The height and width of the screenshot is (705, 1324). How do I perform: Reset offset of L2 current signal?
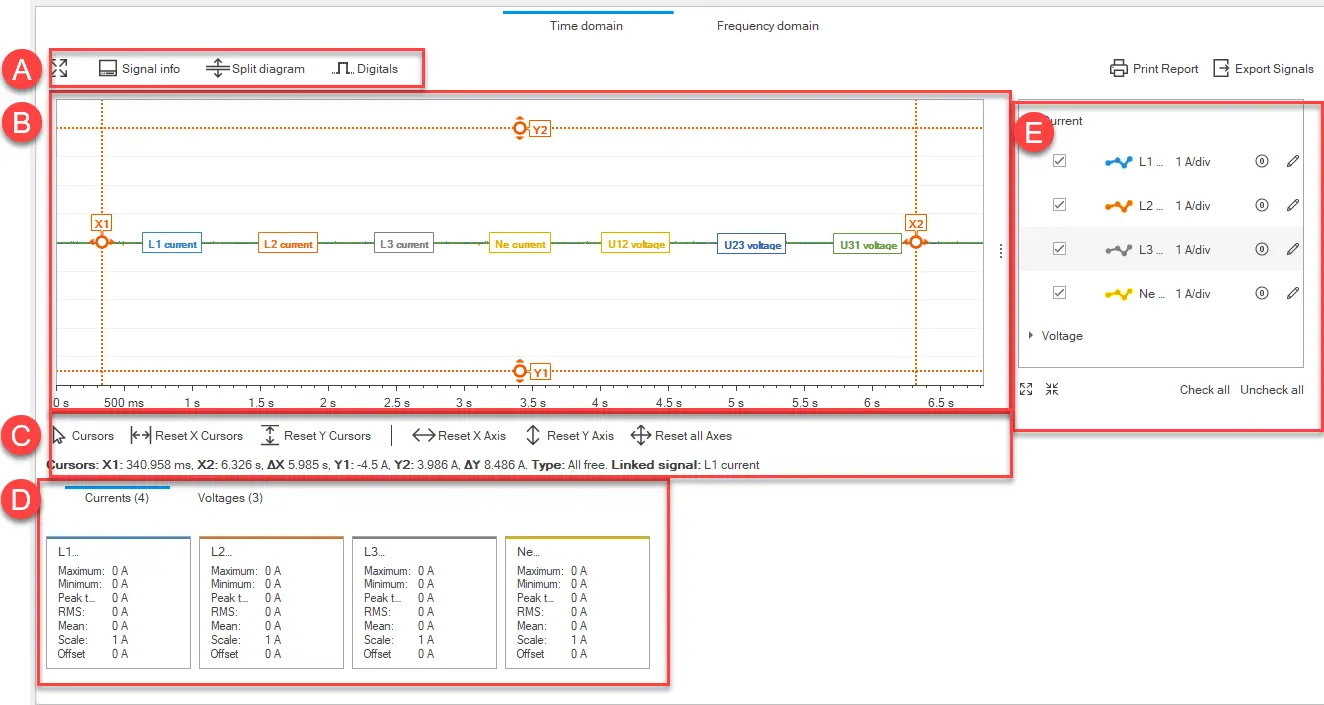point(1262,205)
